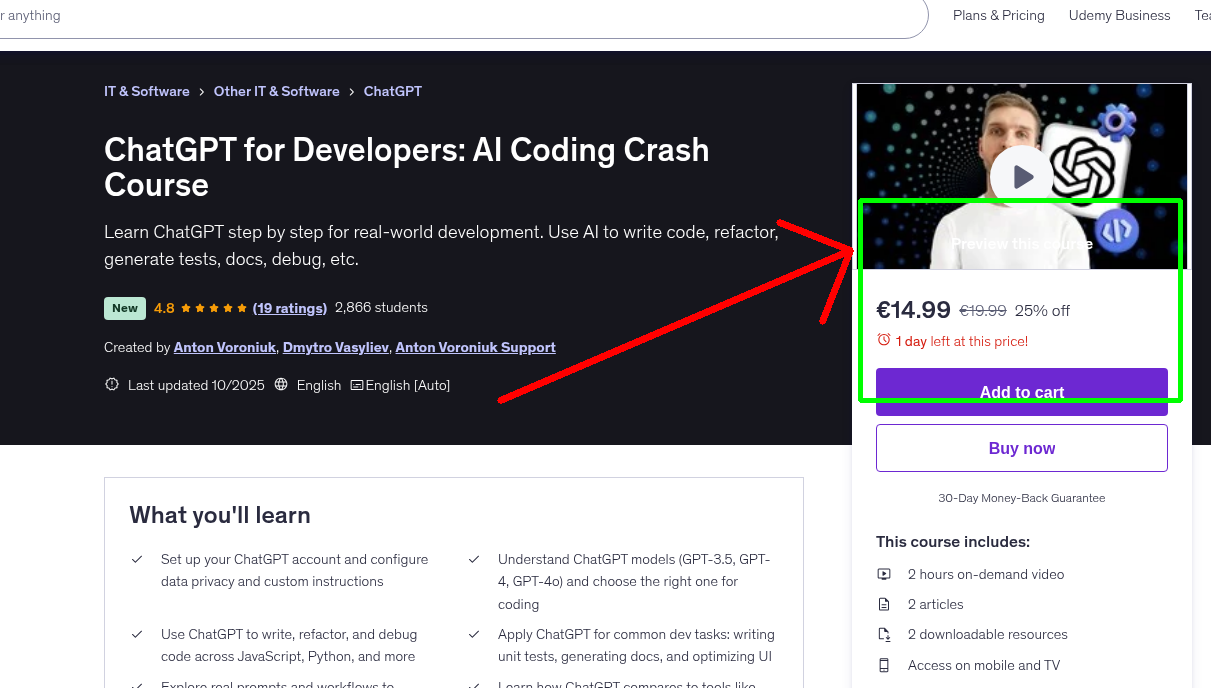Select Preview this course on the video
Image resolution: width=1211 pixels, height=688 pixels.
pyautogui.click(x=1021, y=243)
